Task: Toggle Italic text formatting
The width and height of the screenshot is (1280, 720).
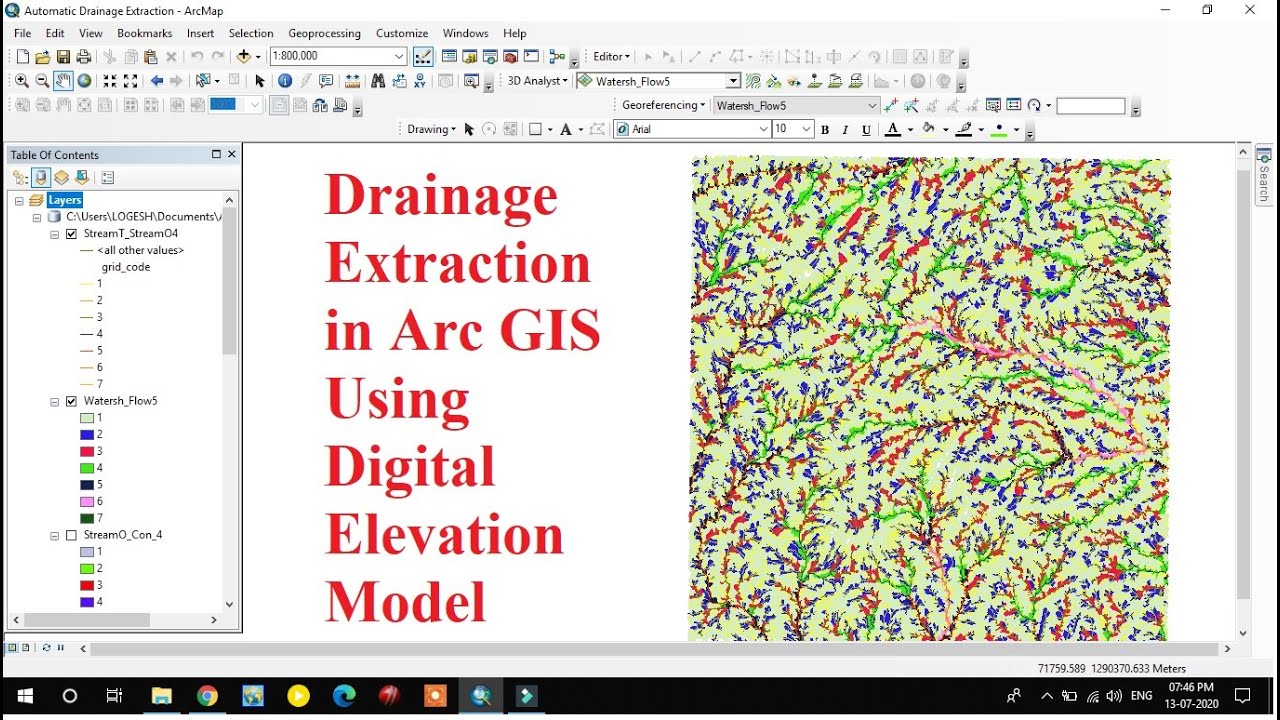Action: [845, 129]
